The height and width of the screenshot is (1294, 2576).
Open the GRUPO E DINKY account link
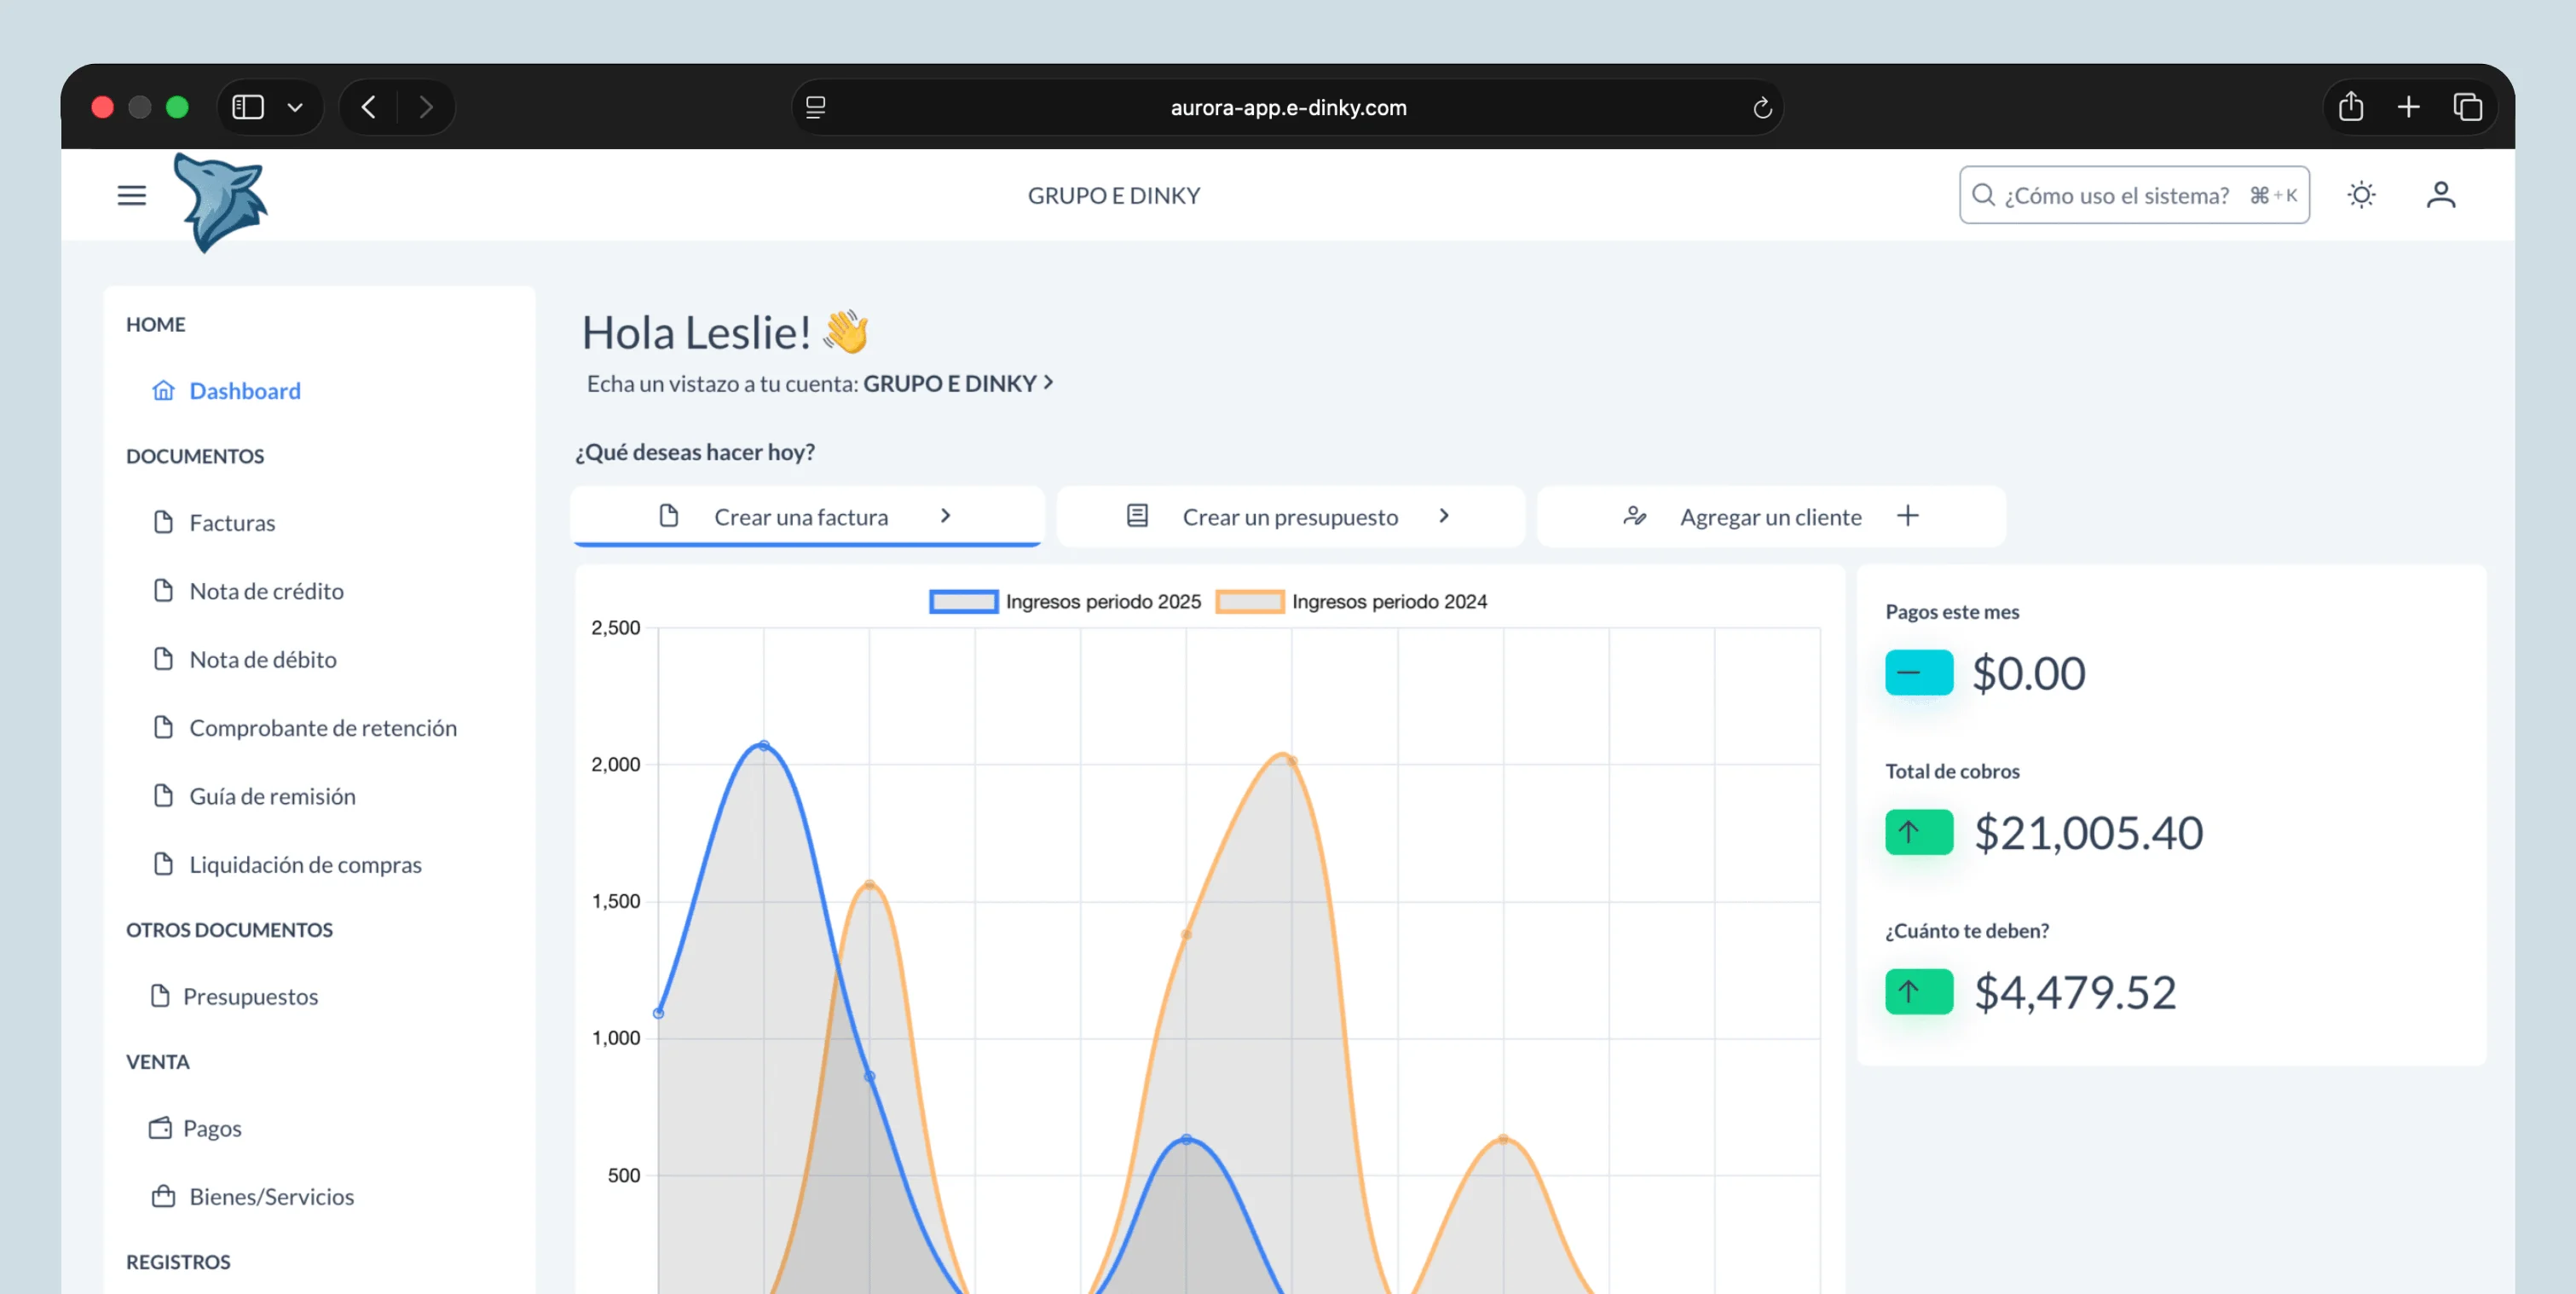click(x=949, y=383)
